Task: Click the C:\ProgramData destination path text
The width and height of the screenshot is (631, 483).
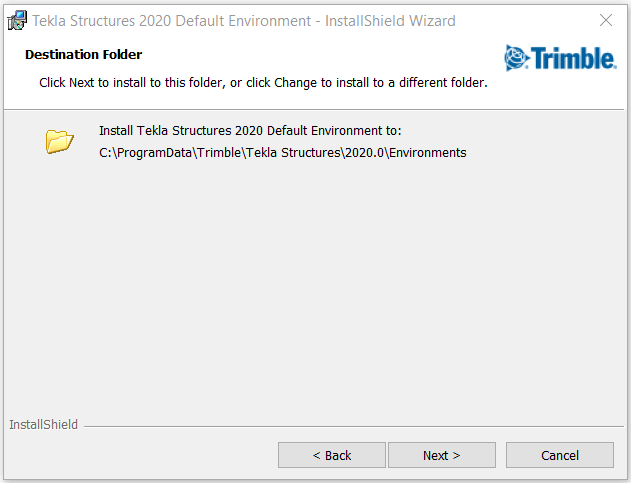Action: tap(283, 153)
